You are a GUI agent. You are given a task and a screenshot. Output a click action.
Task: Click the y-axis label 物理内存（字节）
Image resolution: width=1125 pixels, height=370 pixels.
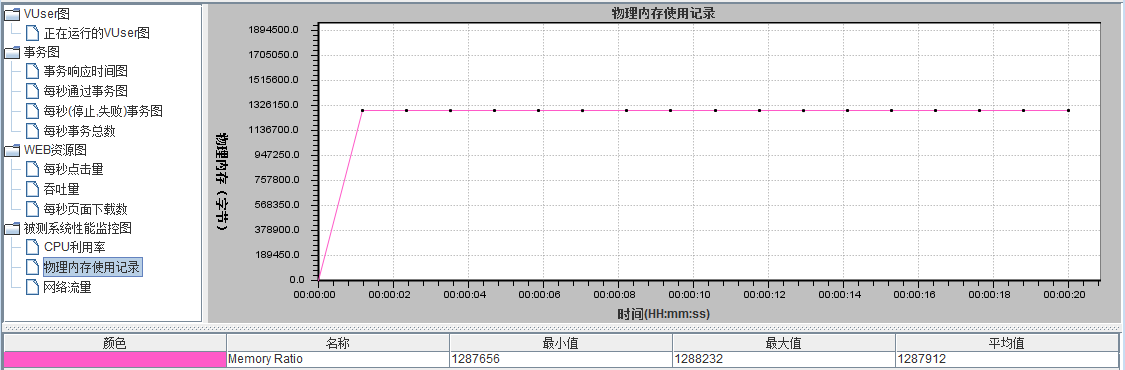(x=223, y=181)
